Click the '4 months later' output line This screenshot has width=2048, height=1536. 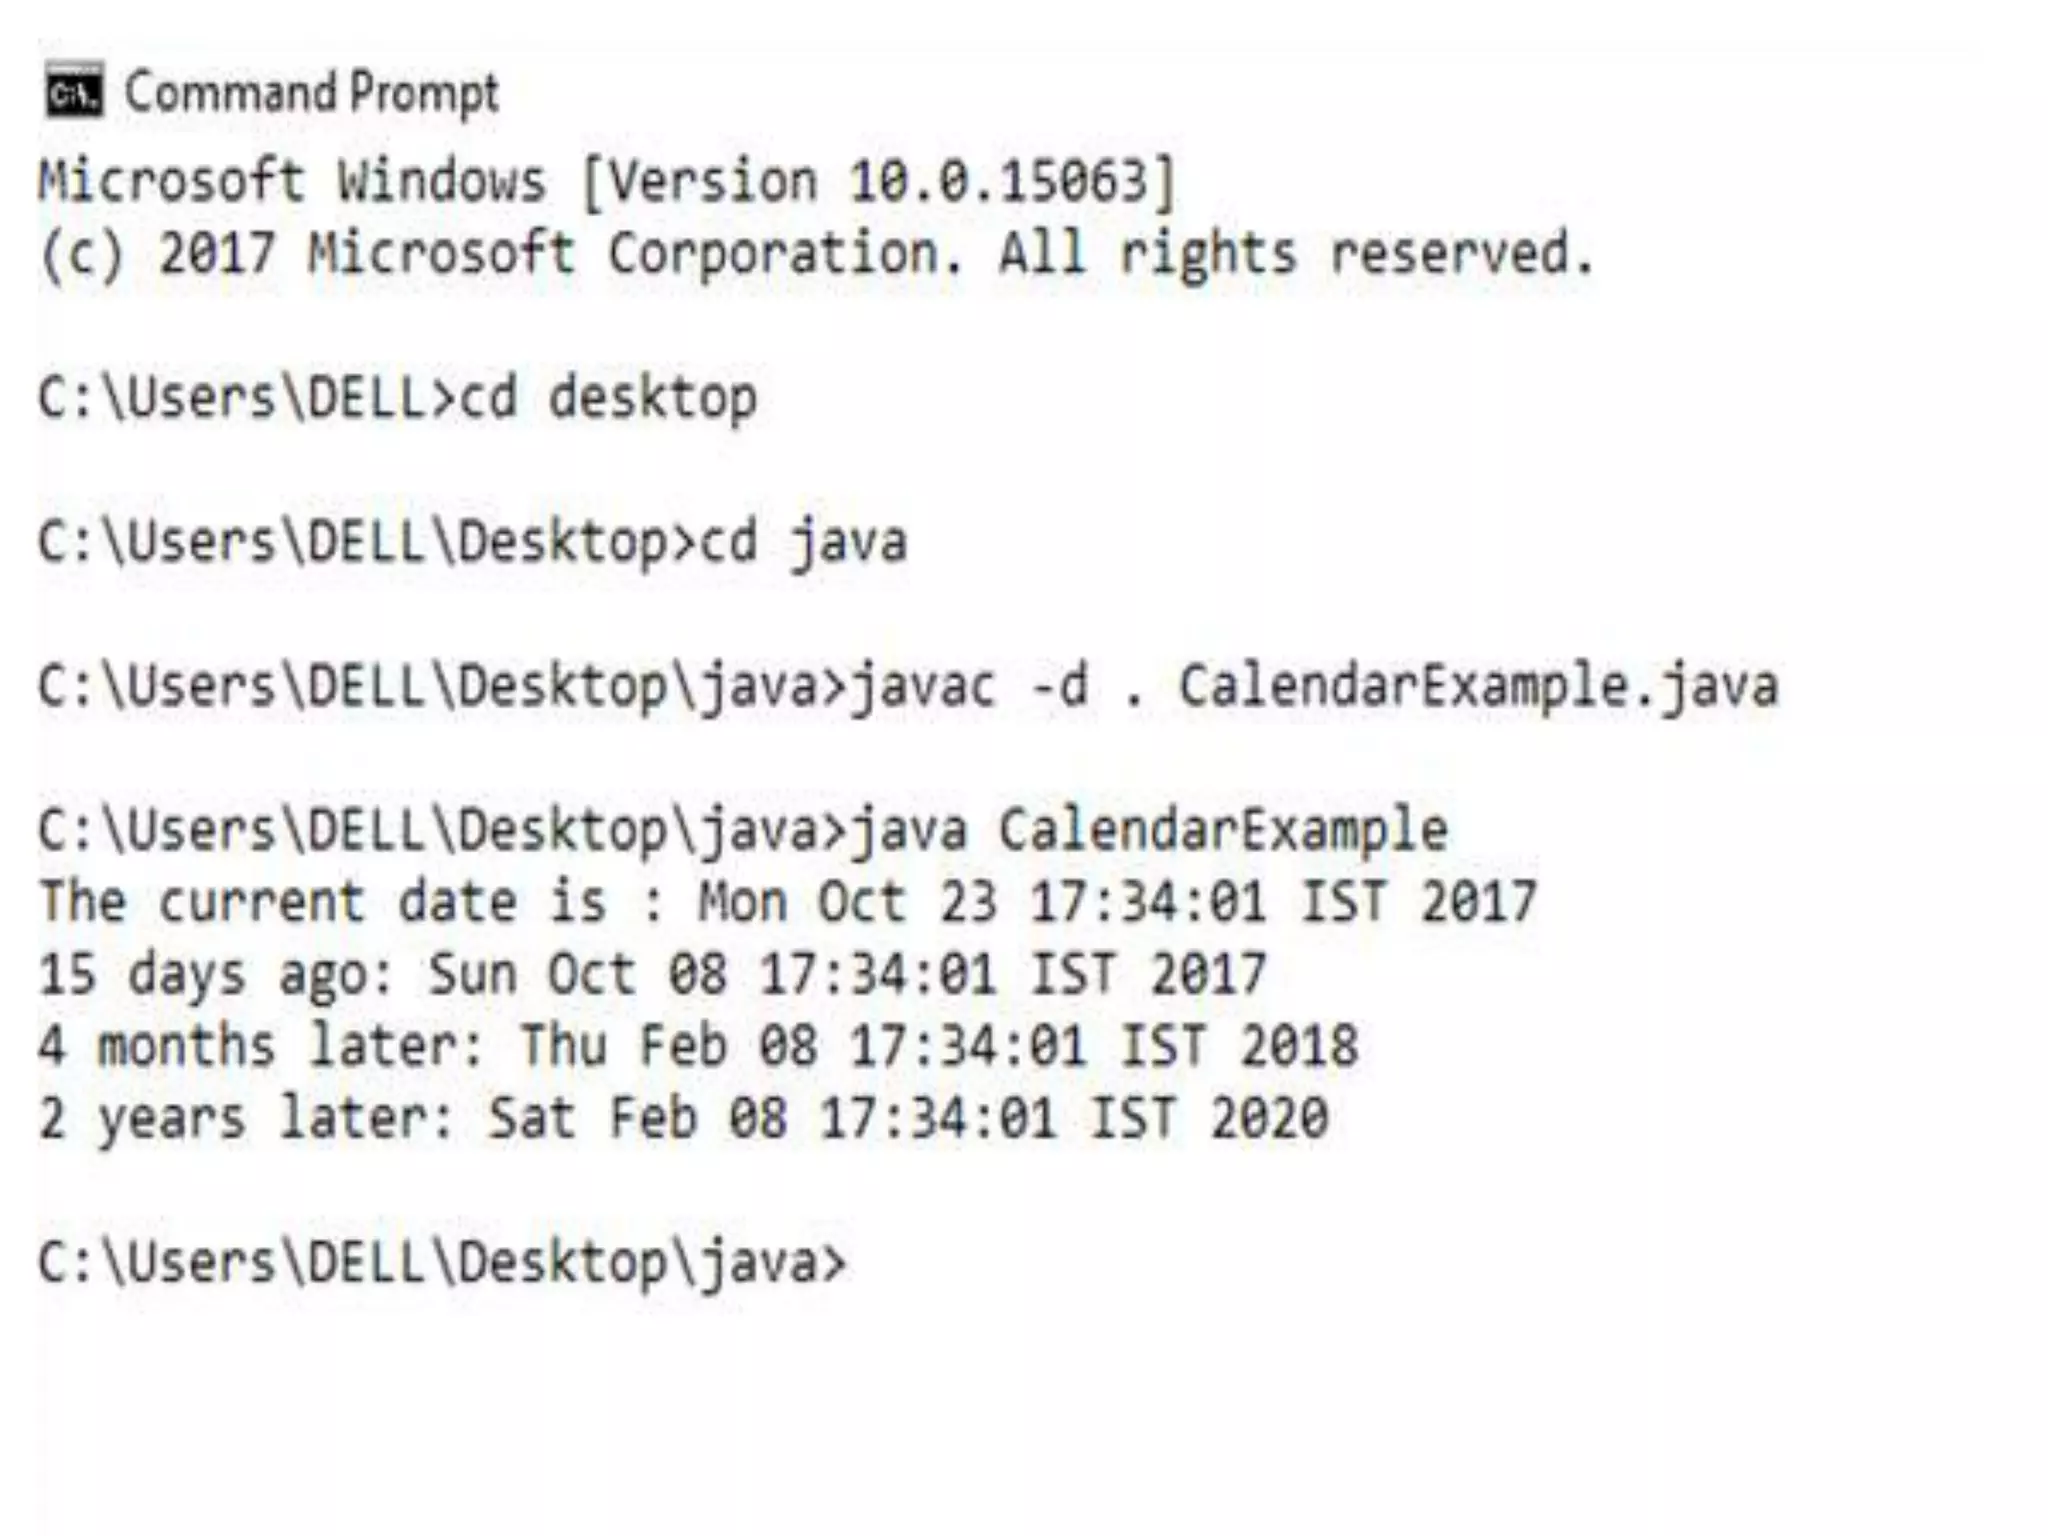pos(697,1046)
